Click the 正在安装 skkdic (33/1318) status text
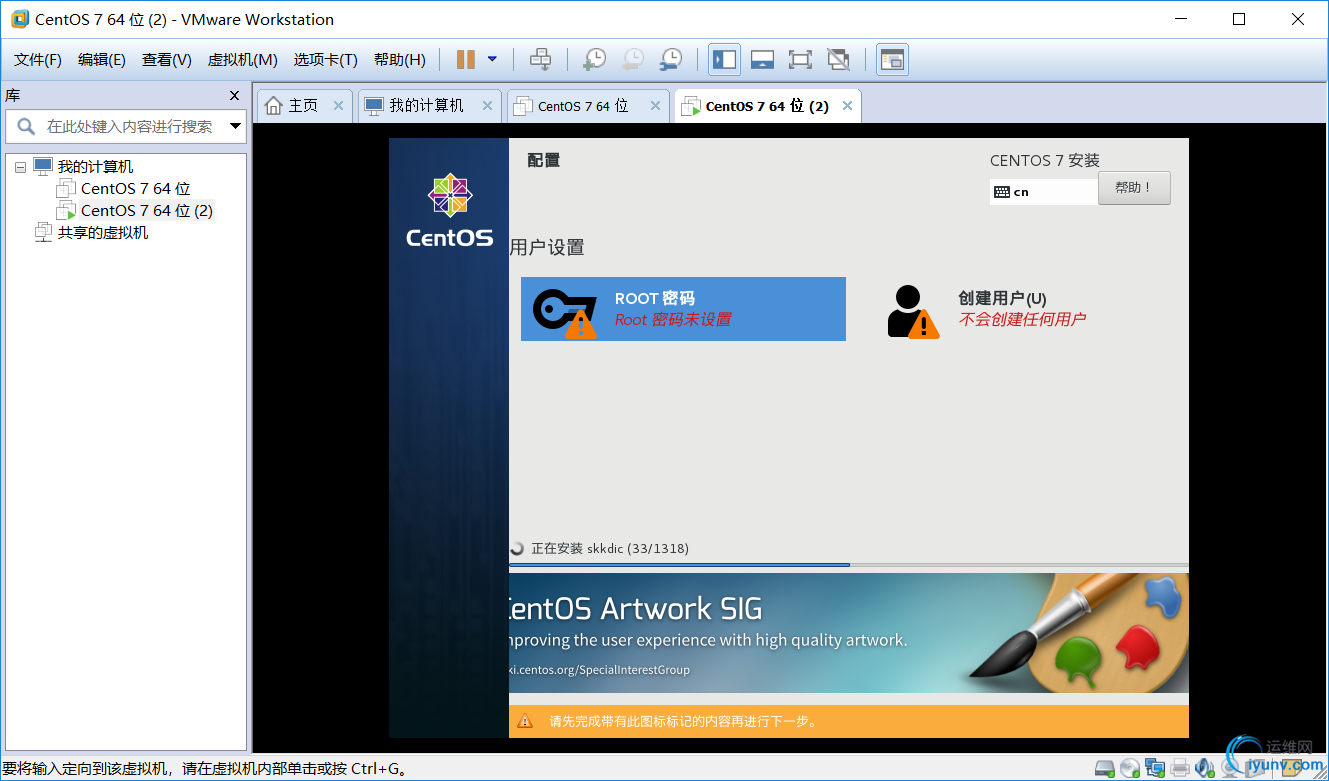1329x781 pixels. (x=610, y=548)
